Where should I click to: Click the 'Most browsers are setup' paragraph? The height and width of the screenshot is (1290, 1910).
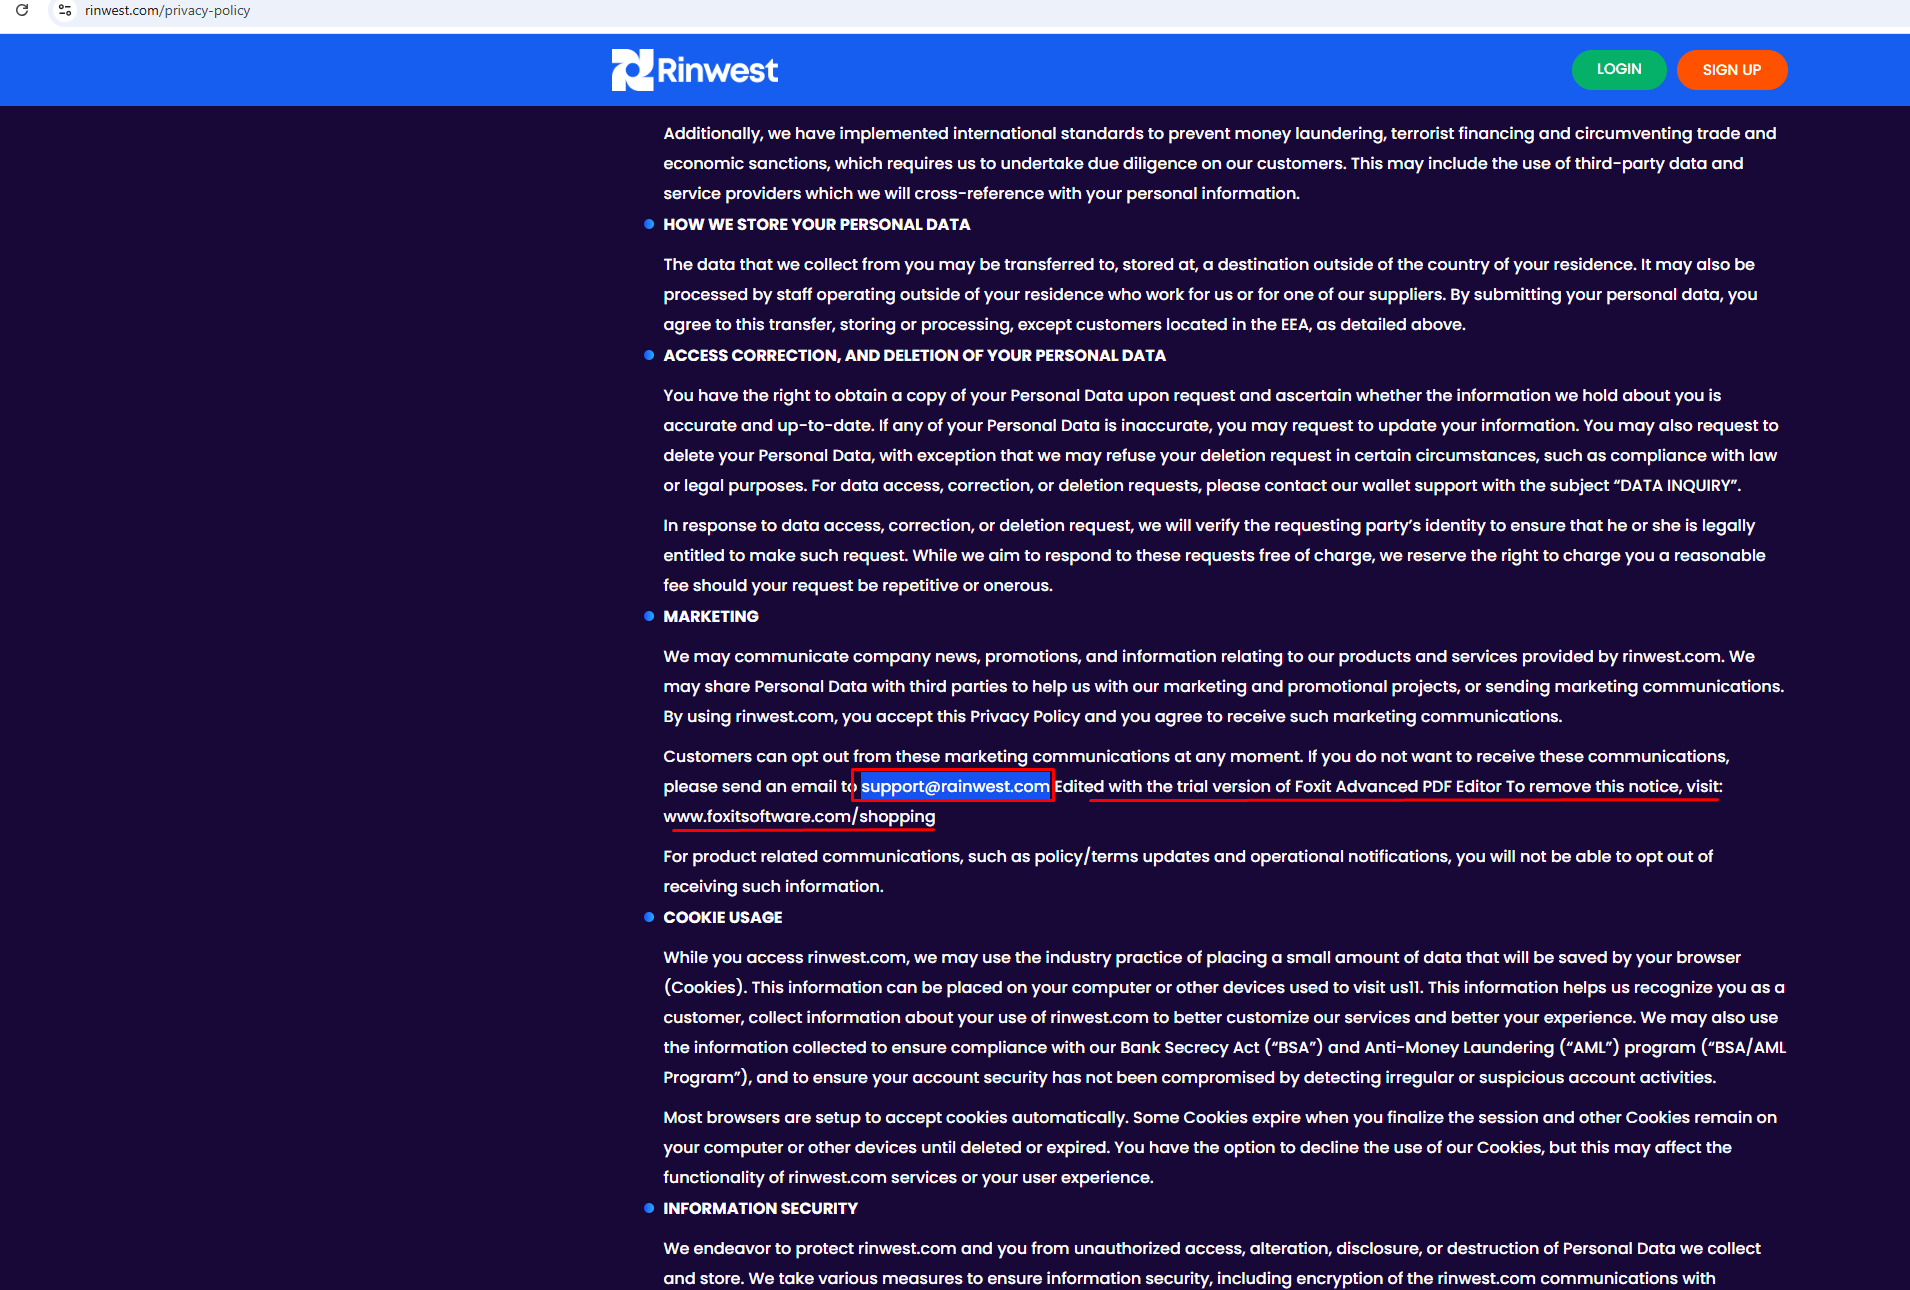(x=1220, y=1147)
